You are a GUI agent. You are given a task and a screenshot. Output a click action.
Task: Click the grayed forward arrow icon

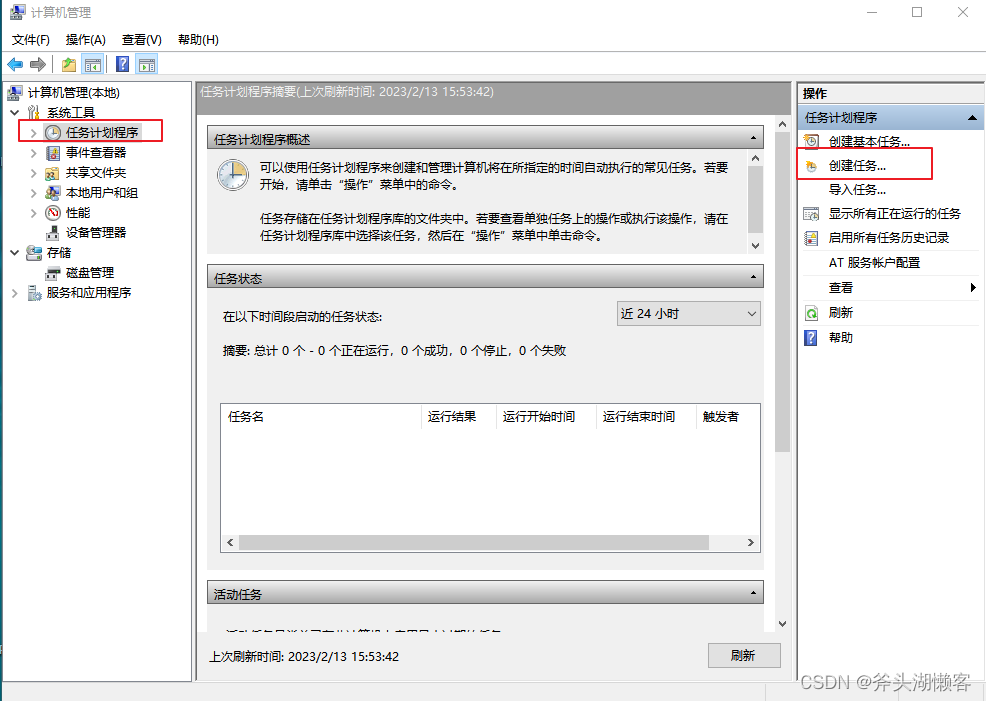pyautogui.click(x=37, y=64)
